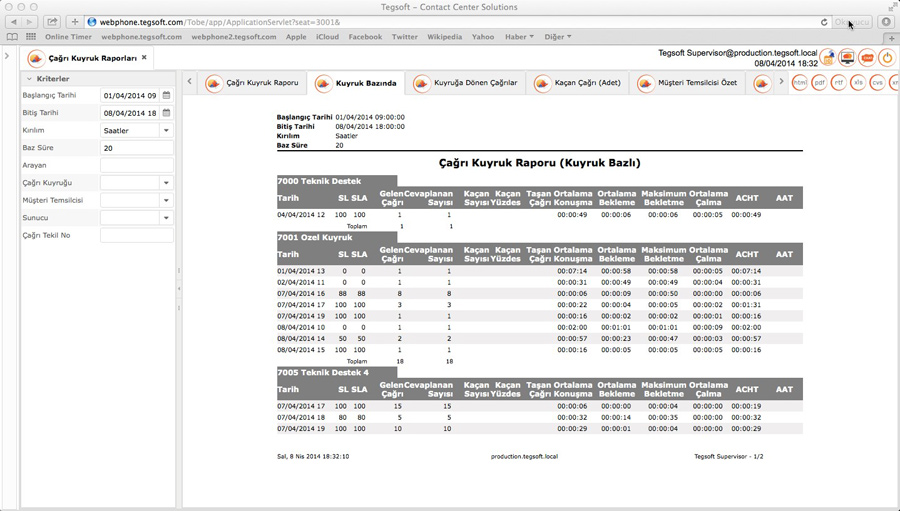Click the Arayan input field
The width and height of the screenshot is (900, 511).
pos(137,165)
